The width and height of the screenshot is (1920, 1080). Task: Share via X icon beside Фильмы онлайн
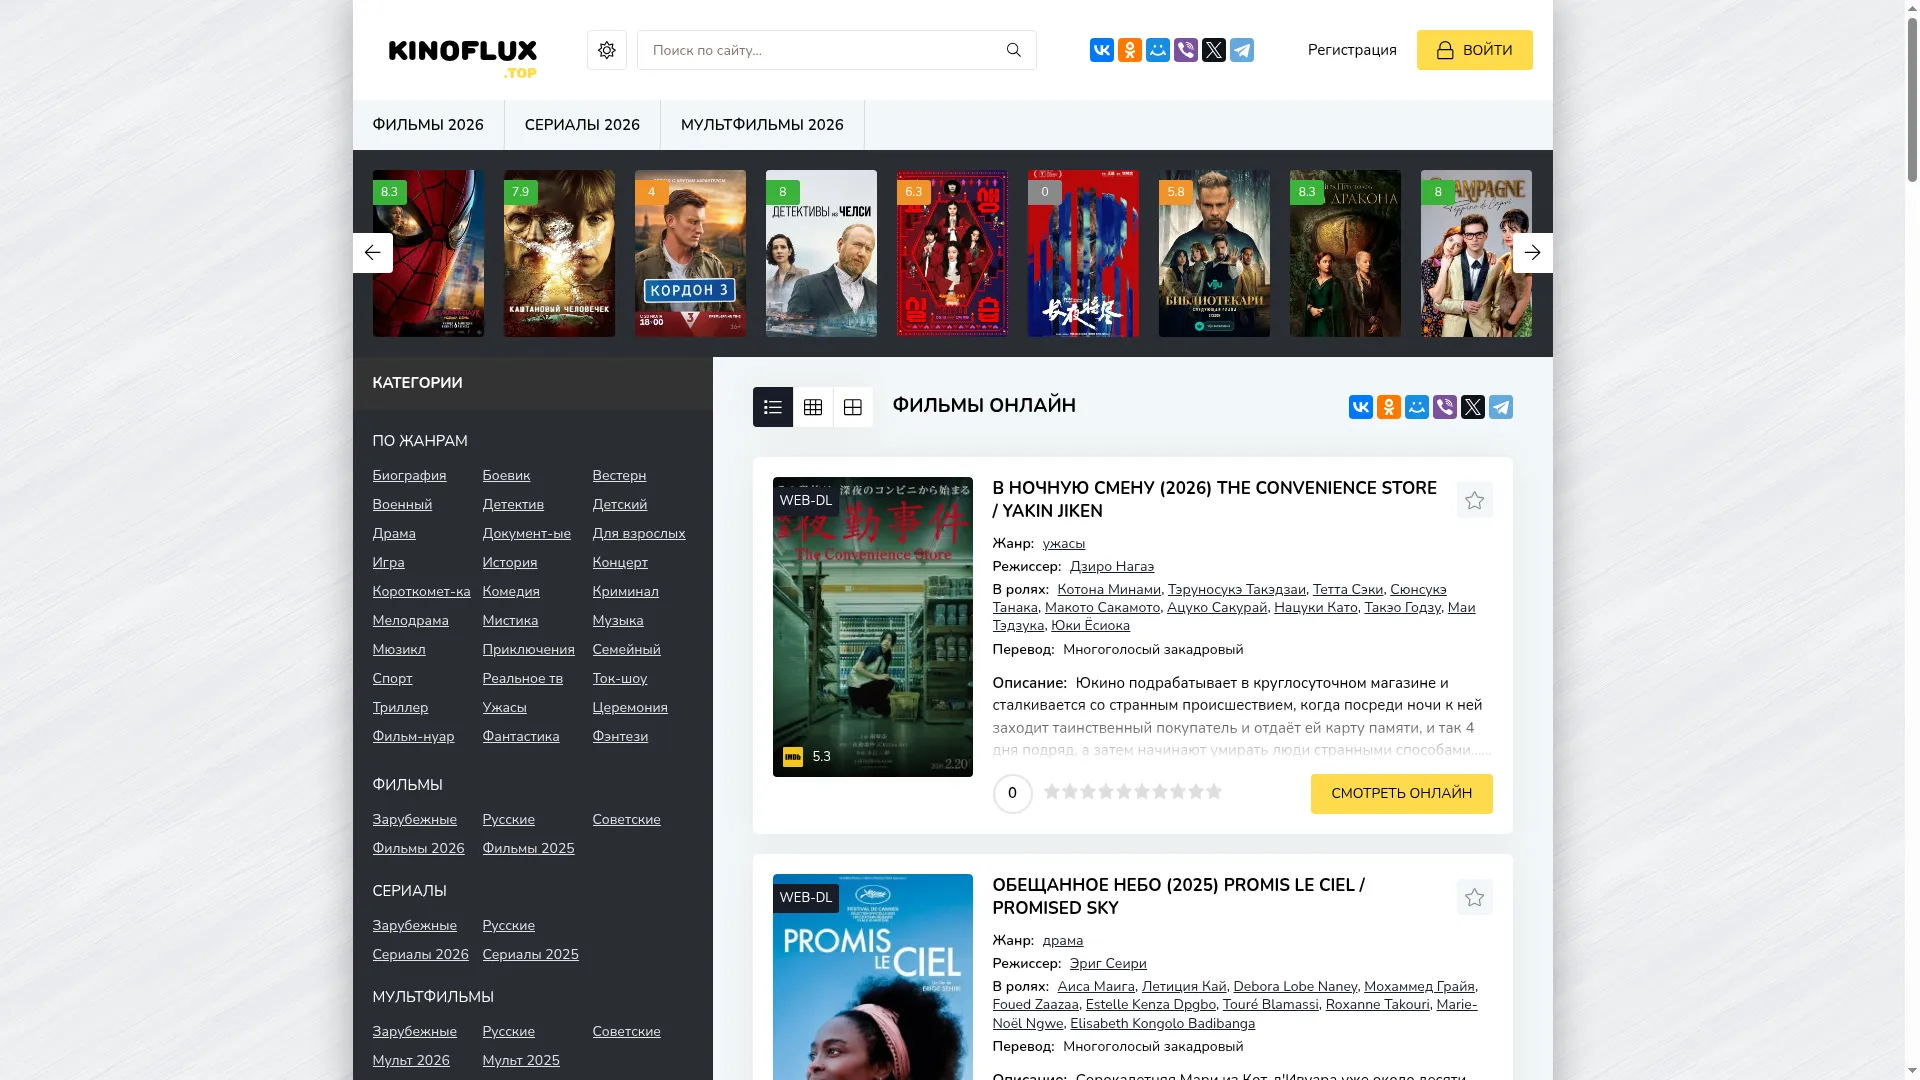(x=1473, y=407)
